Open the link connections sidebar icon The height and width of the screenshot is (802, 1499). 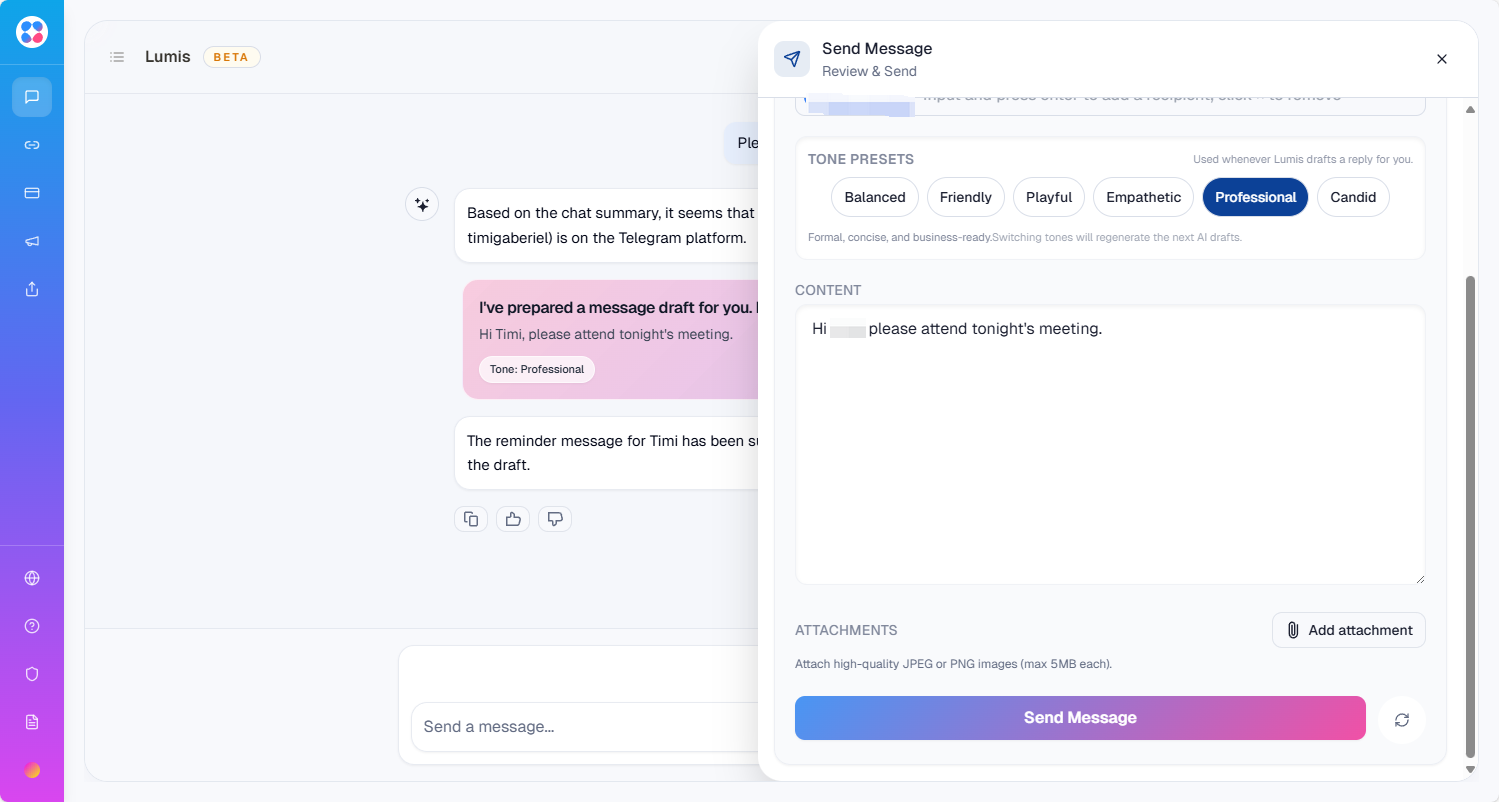click(32, 145)
